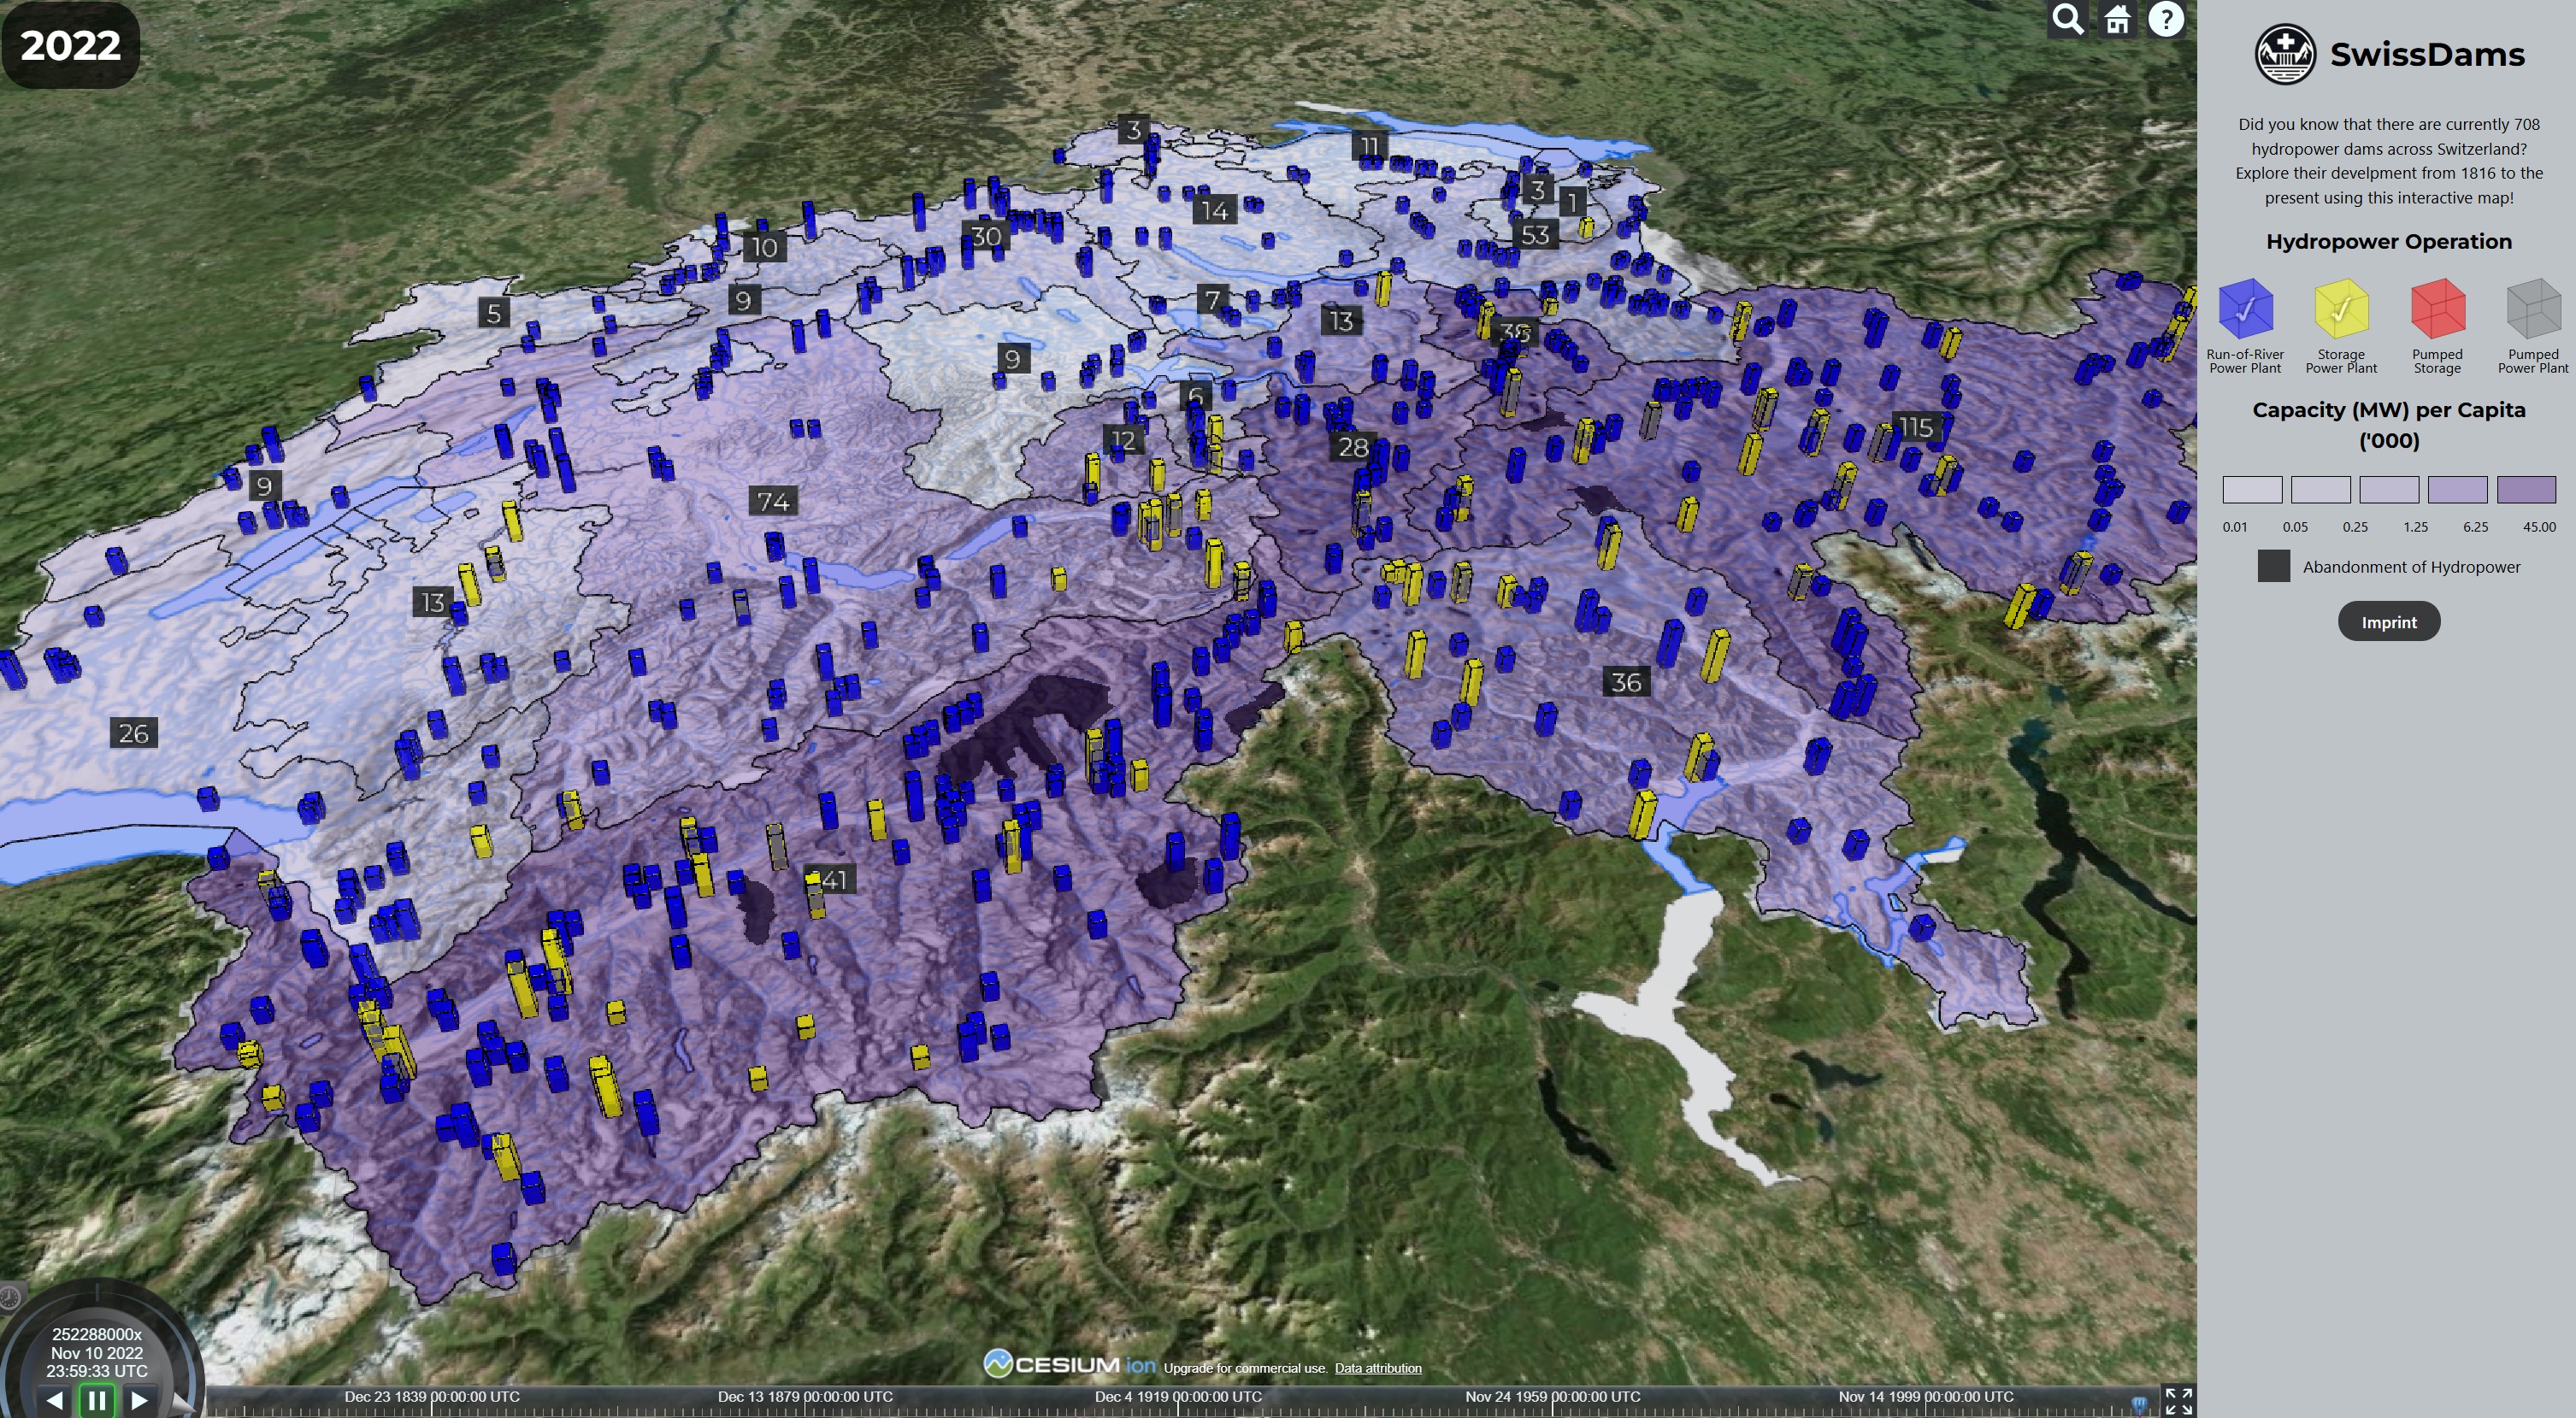
Task: Click the canton label 6
Action: tap(1195, 396)
